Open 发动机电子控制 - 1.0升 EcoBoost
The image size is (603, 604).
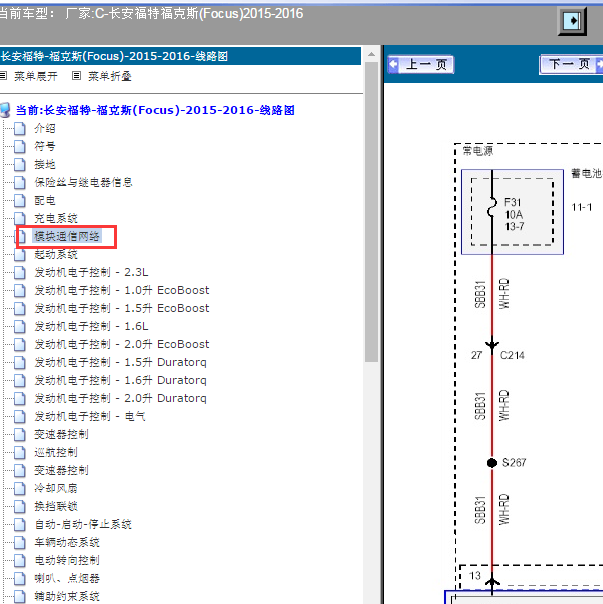click(x=122, y=290)
